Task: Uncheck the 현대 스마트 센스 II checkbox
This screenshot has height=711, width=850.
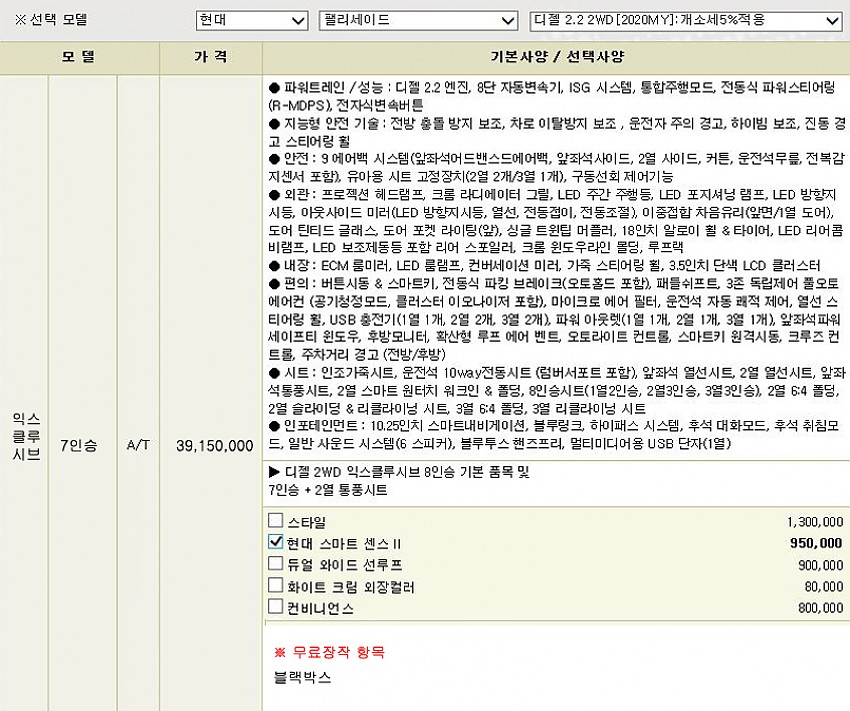Action: tap(276, 543)
